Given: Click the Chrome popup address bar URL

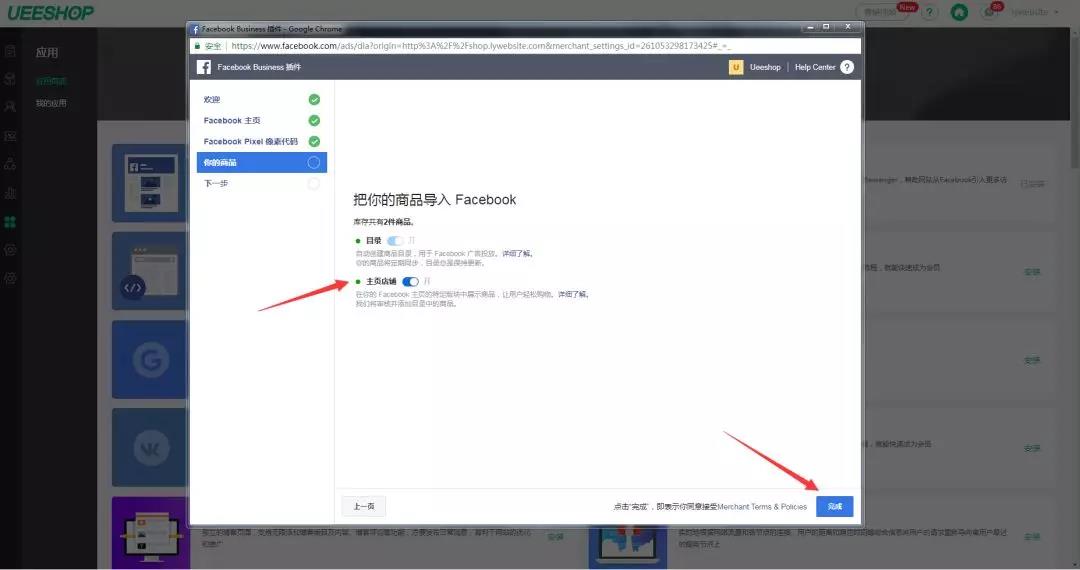Looking at the screenshot, I should tap(481, 46).
